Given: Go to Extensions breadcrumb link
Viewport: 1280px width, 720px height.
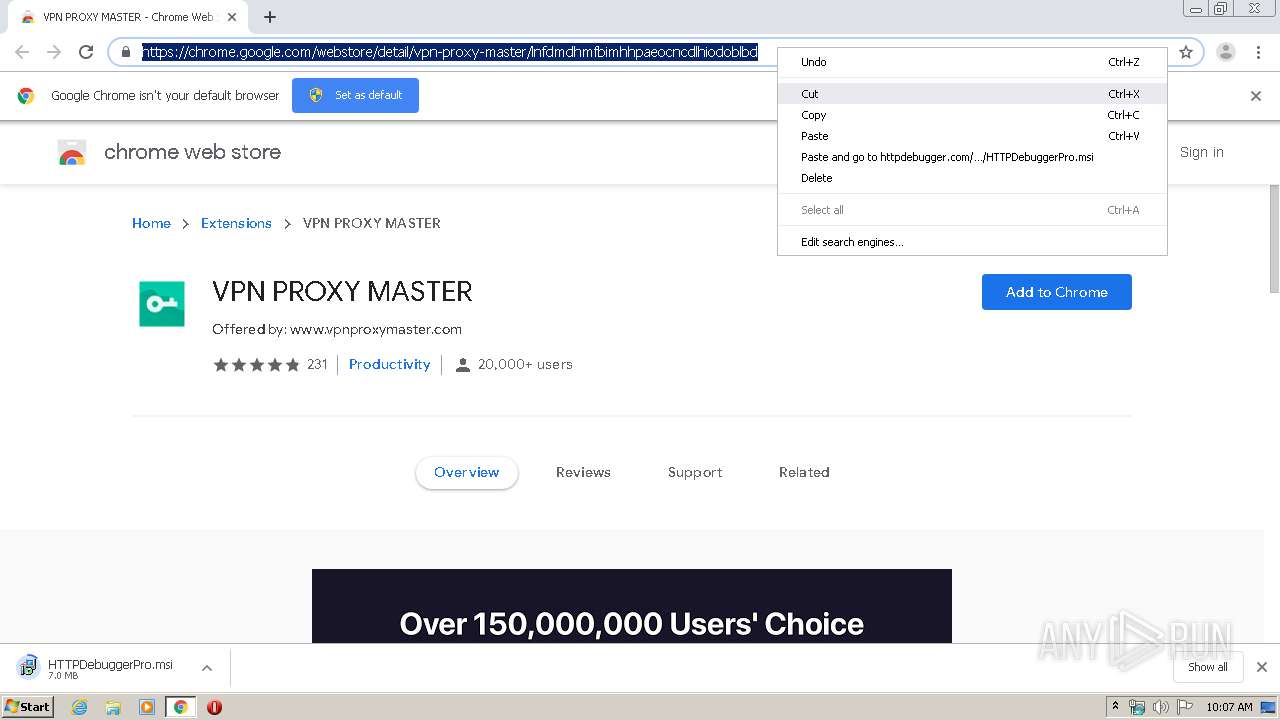Looking at the screenshot, I should pyautogui.click(x=236, y=223).
